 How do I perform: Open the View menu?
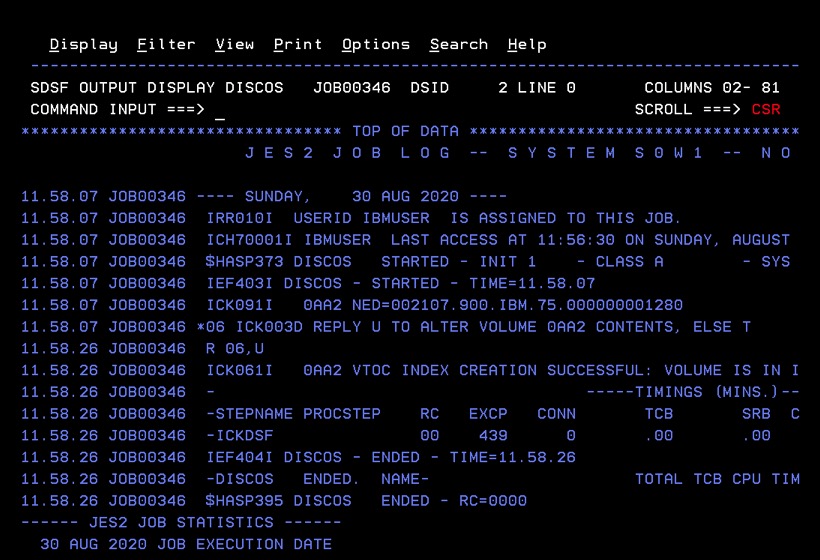coord(235,44)
